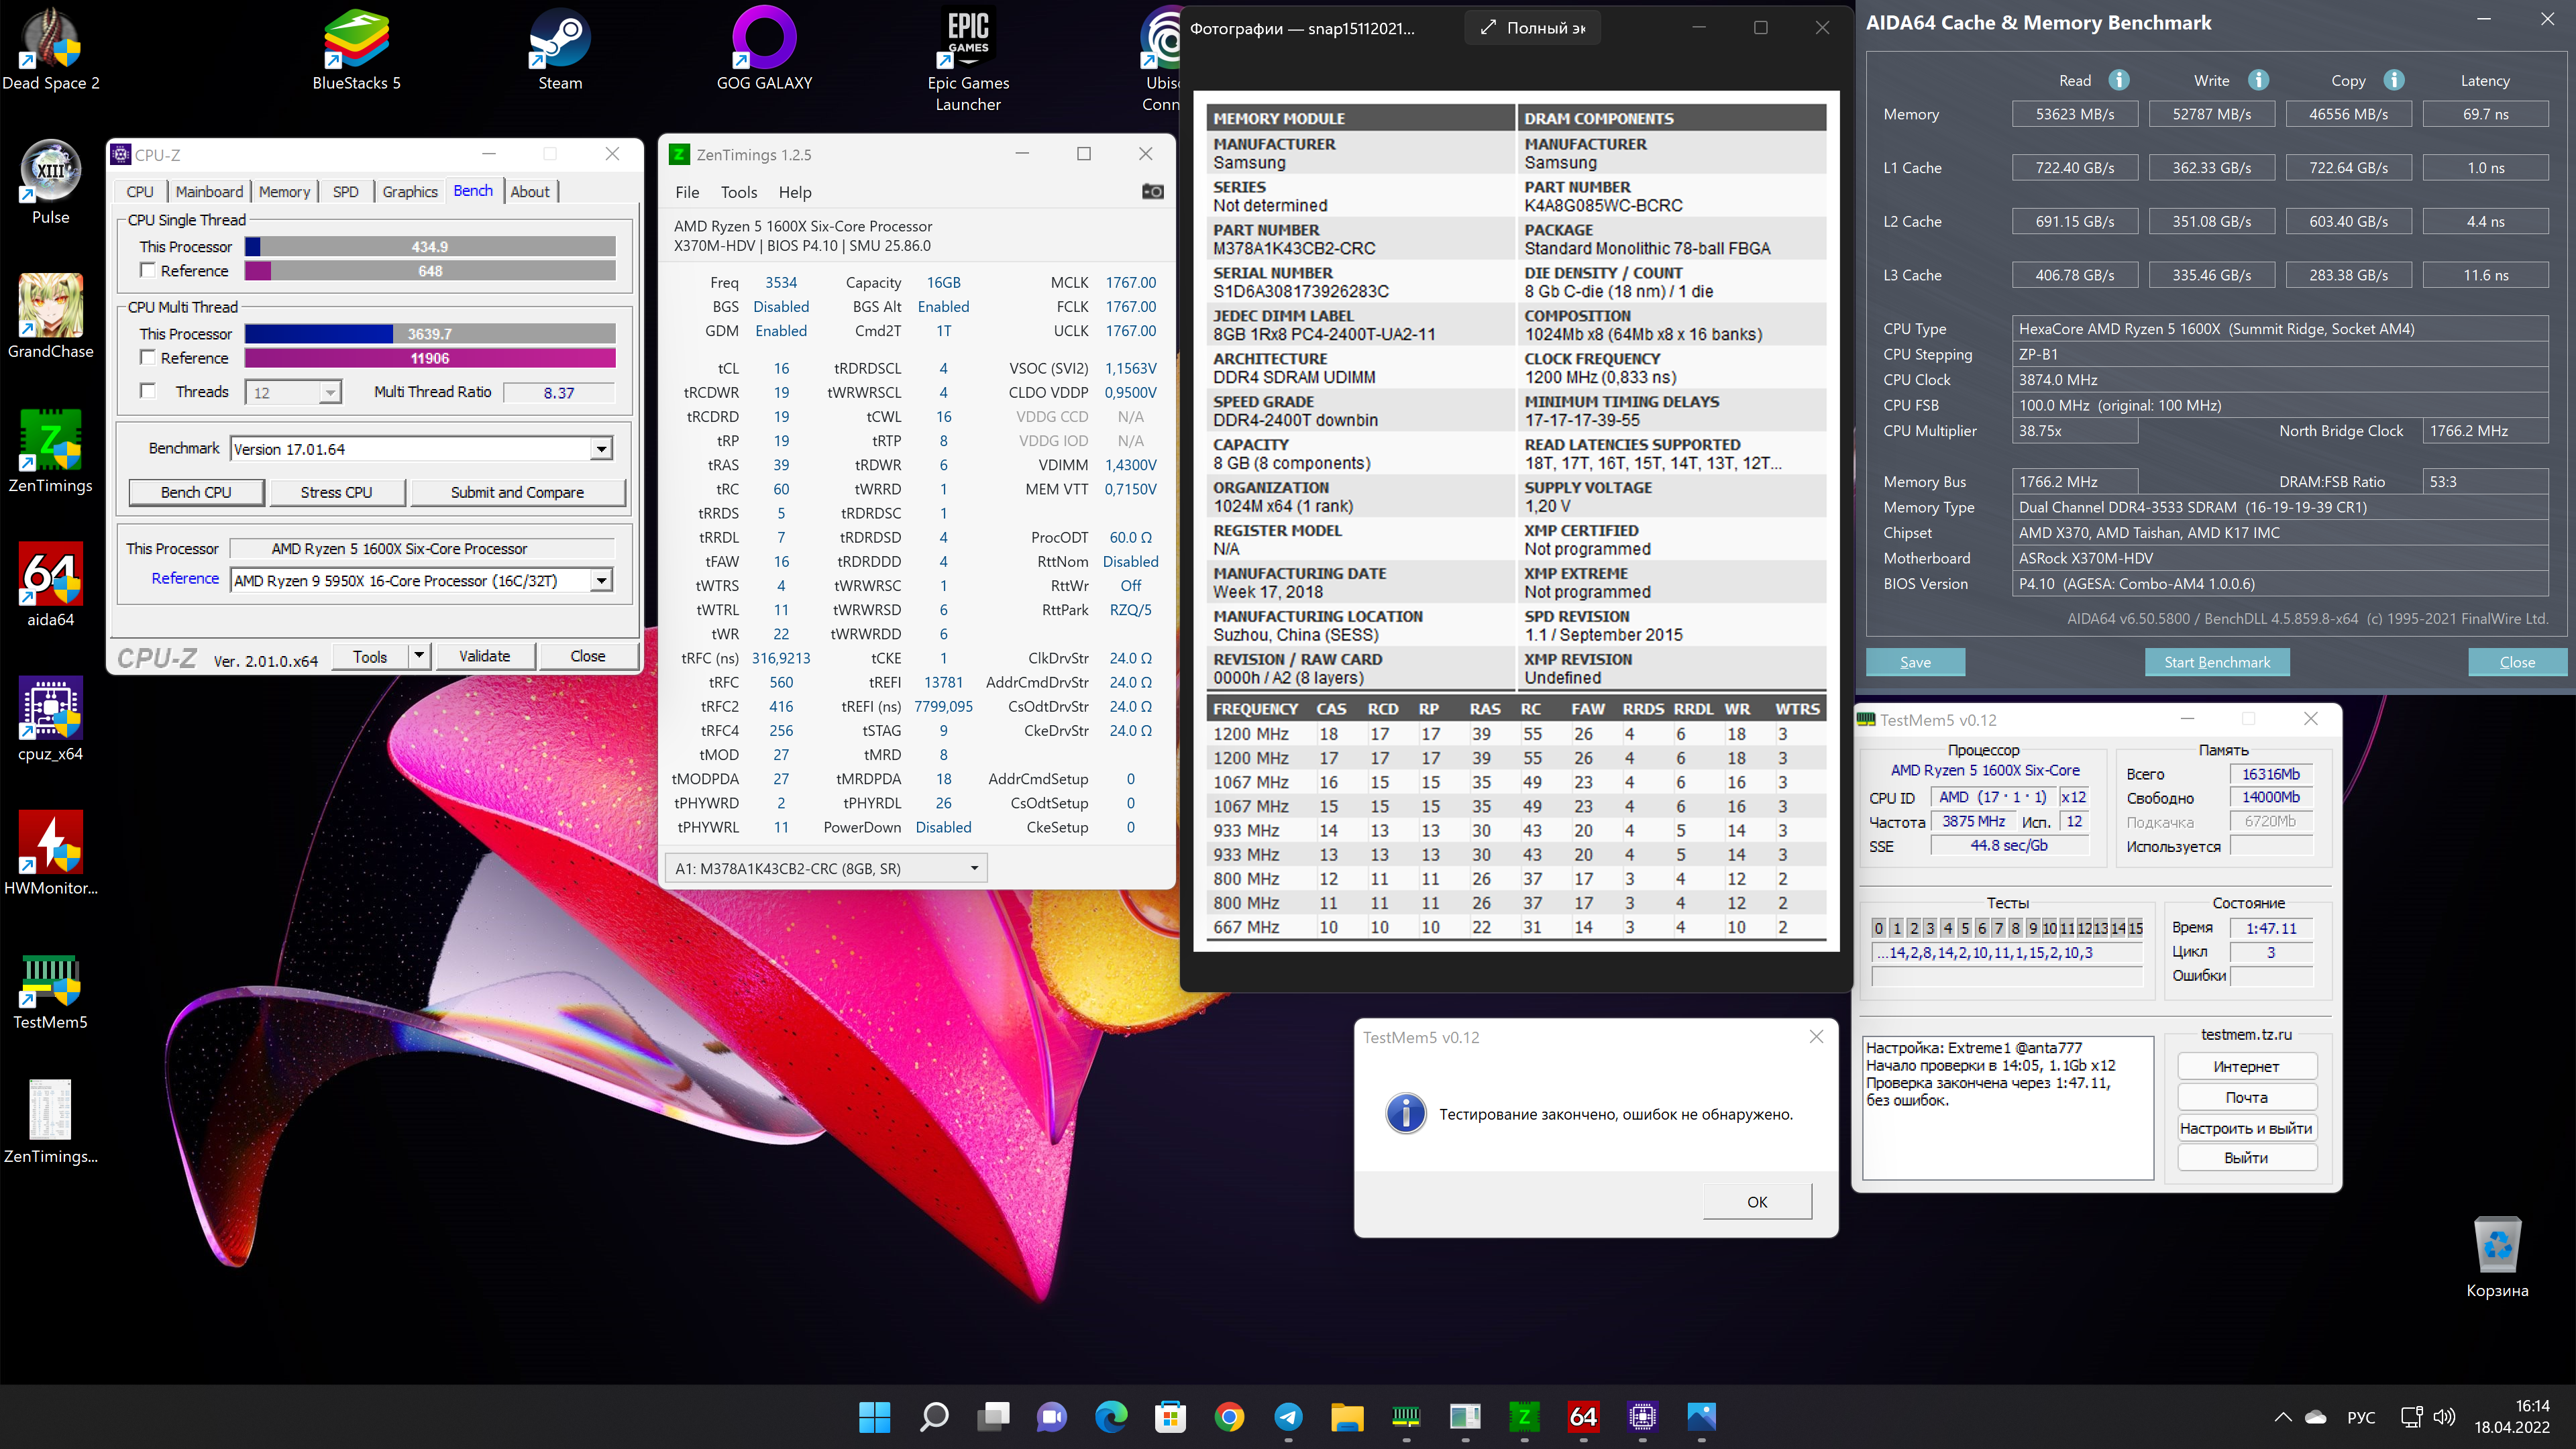The image size is (2576, 1449).
Task: Switch to the SPD tab in CPU-Z
Action: pos(345,191)
